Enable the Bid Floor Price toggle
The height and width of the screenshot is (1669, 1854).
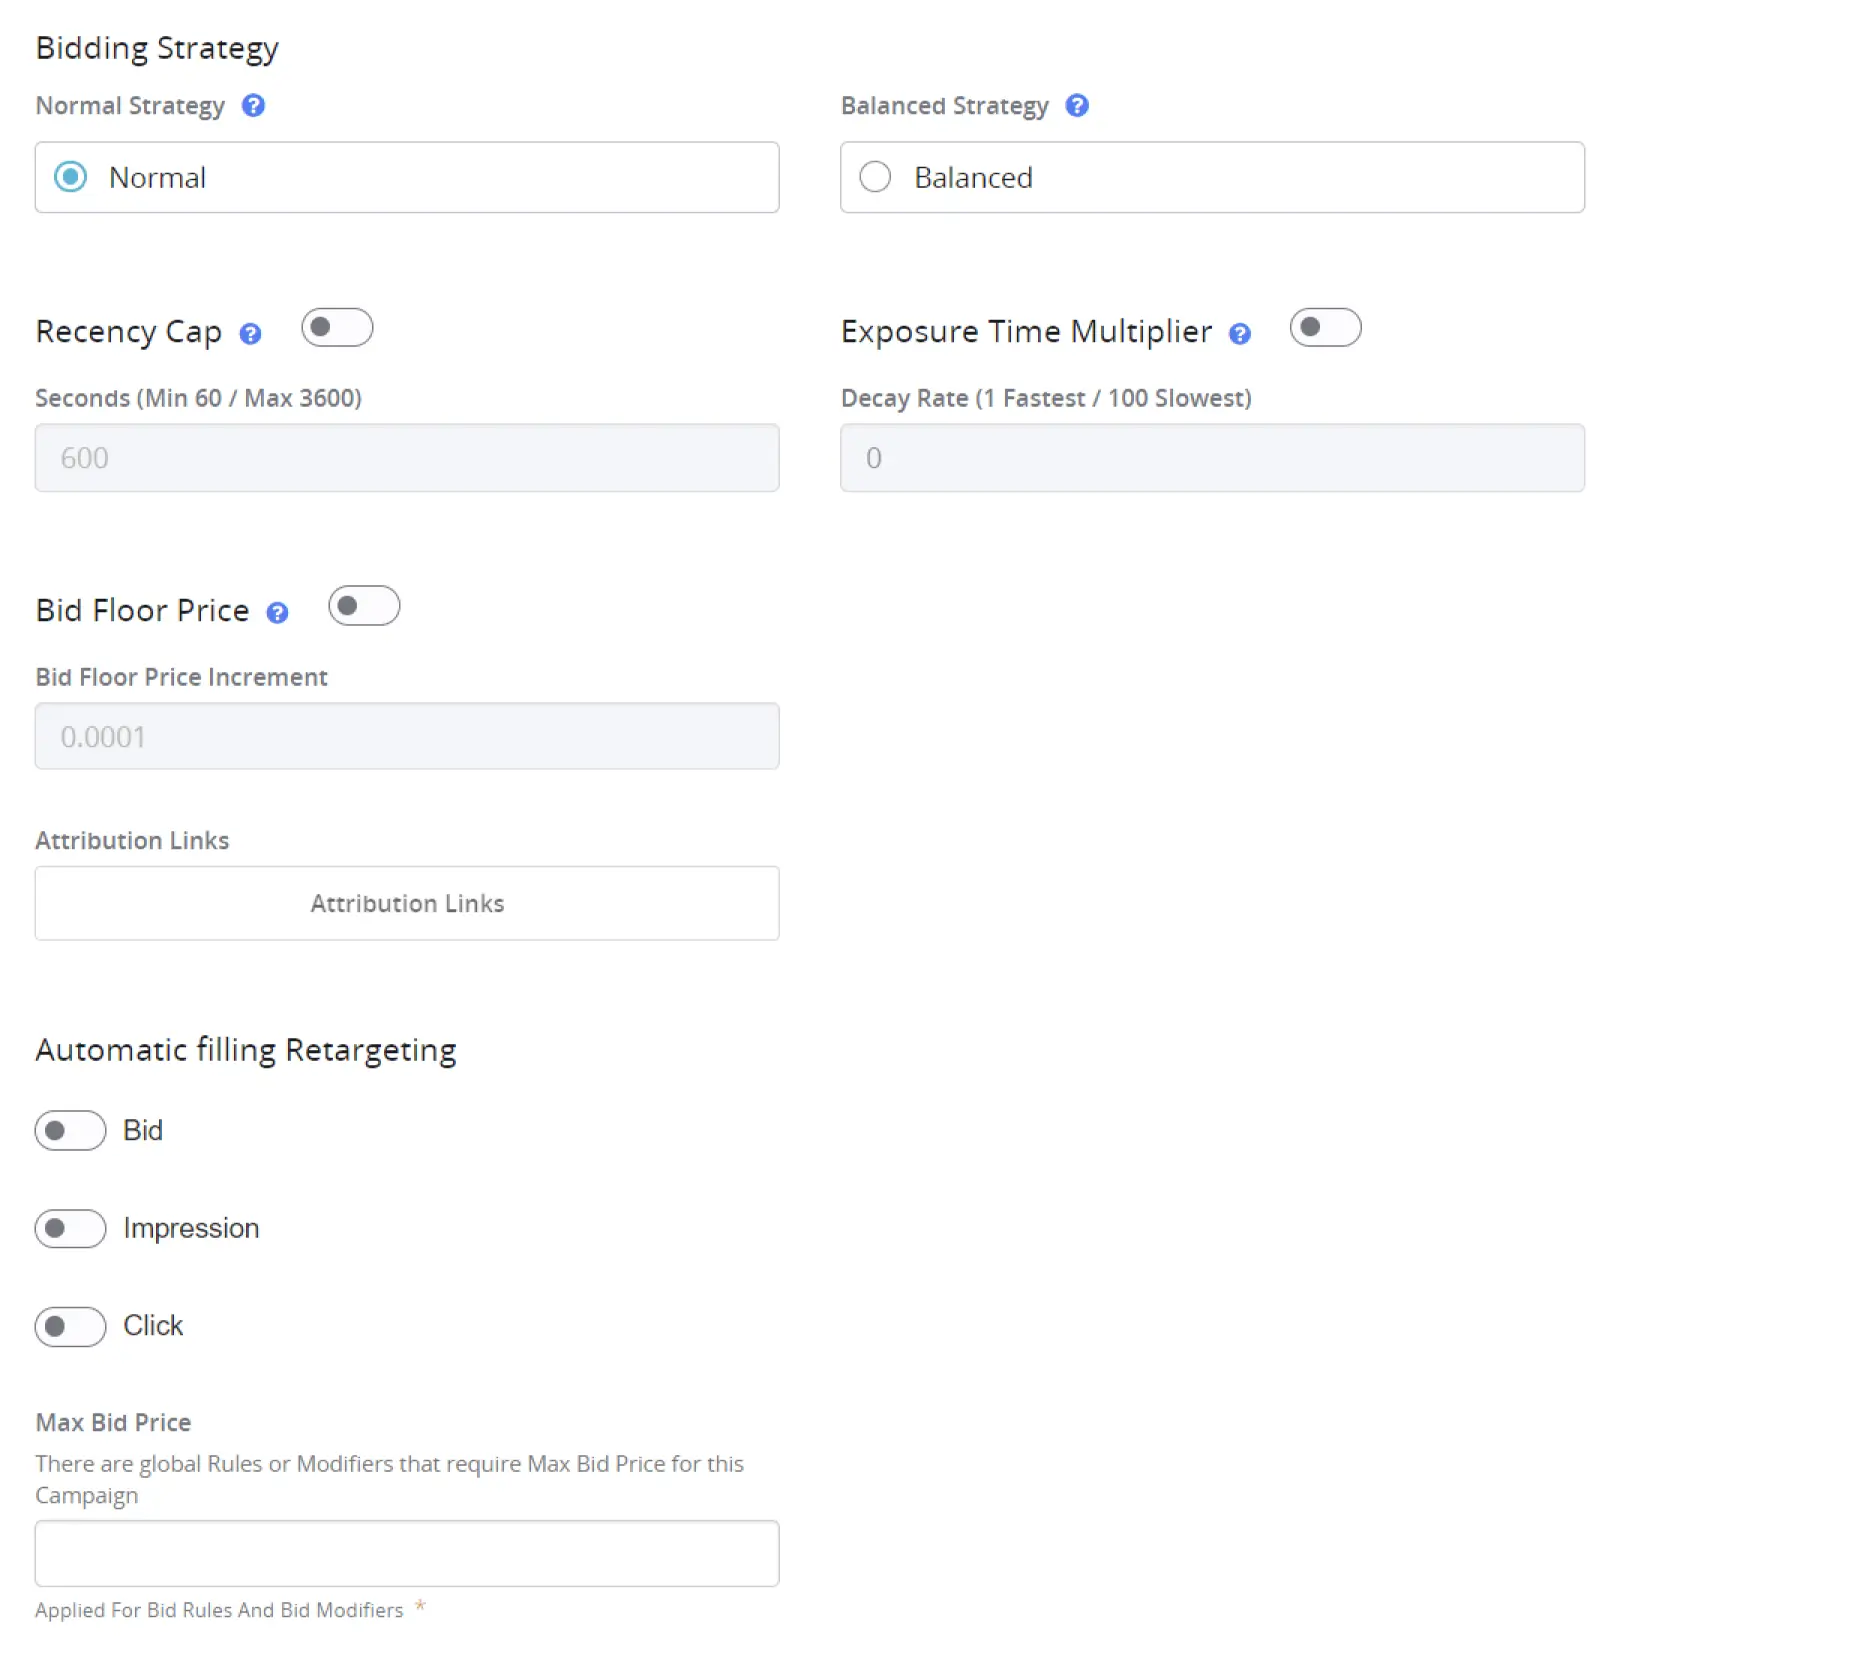[x=364, y=605]
